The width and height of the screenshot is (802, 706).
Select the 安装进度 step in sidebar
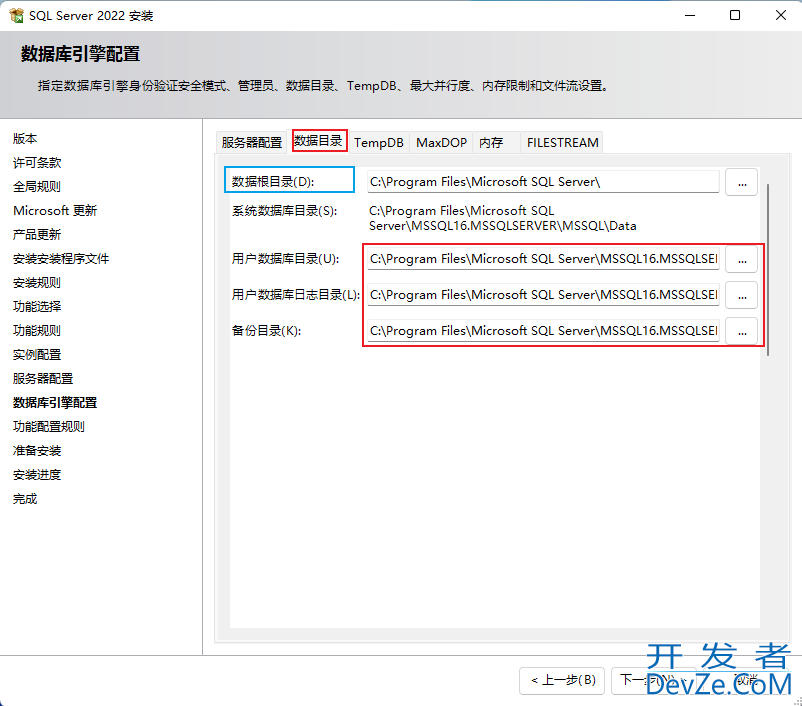click(37, 475)
